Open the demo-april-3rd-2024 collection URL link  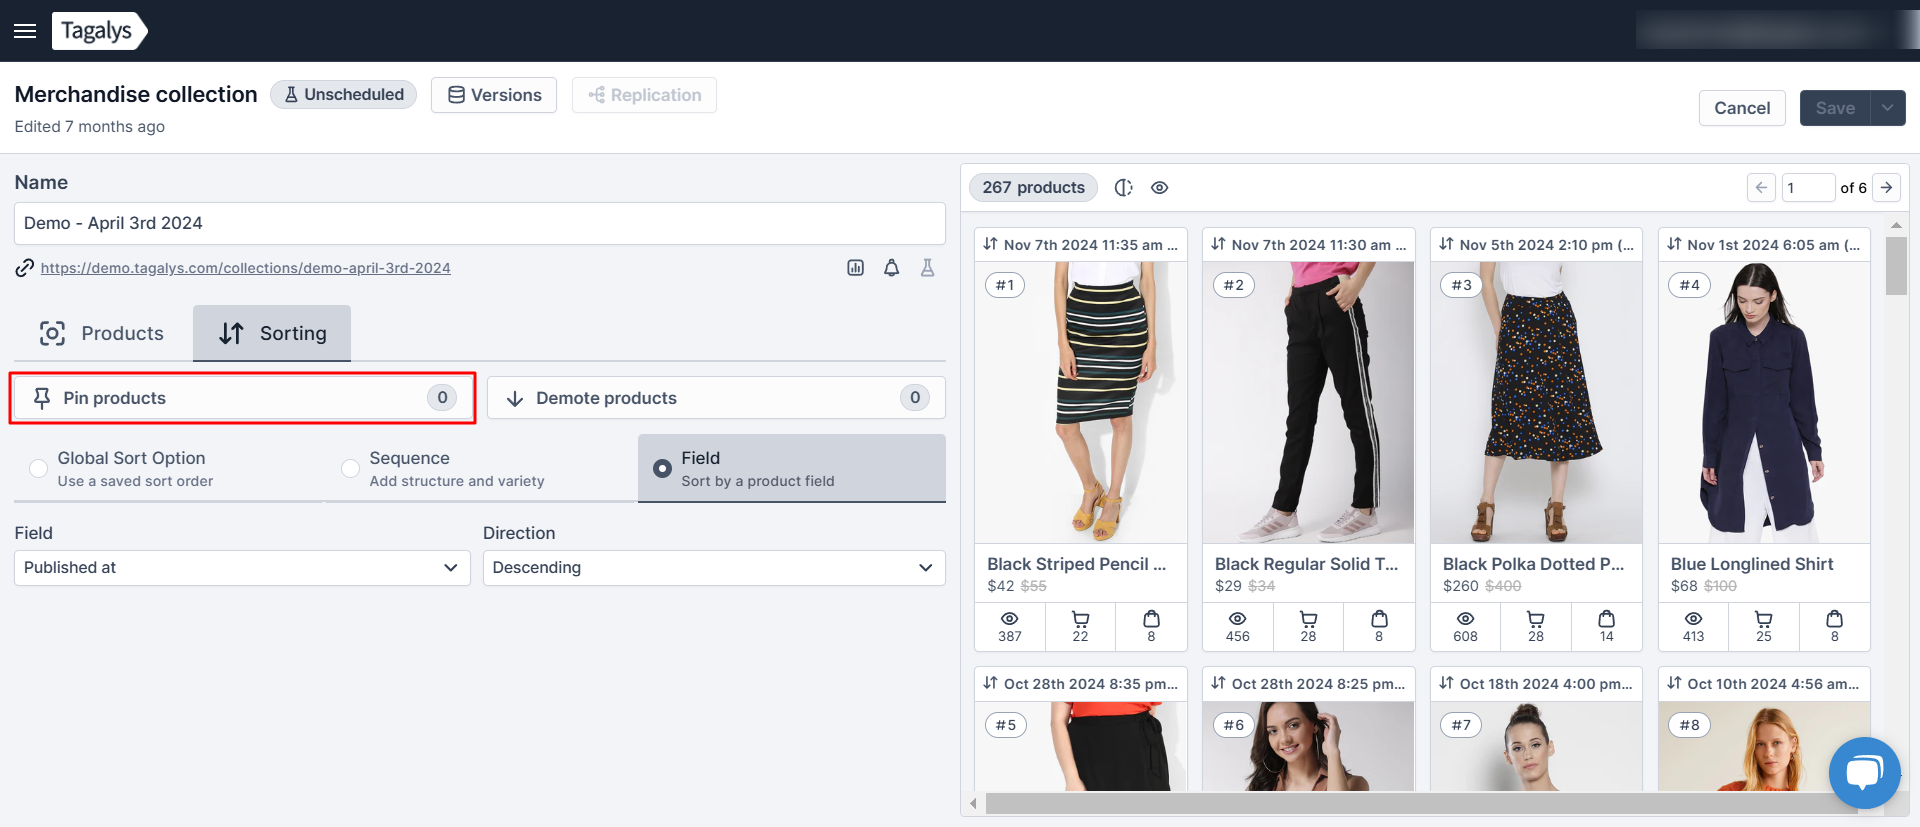click(x=245, y=268)
